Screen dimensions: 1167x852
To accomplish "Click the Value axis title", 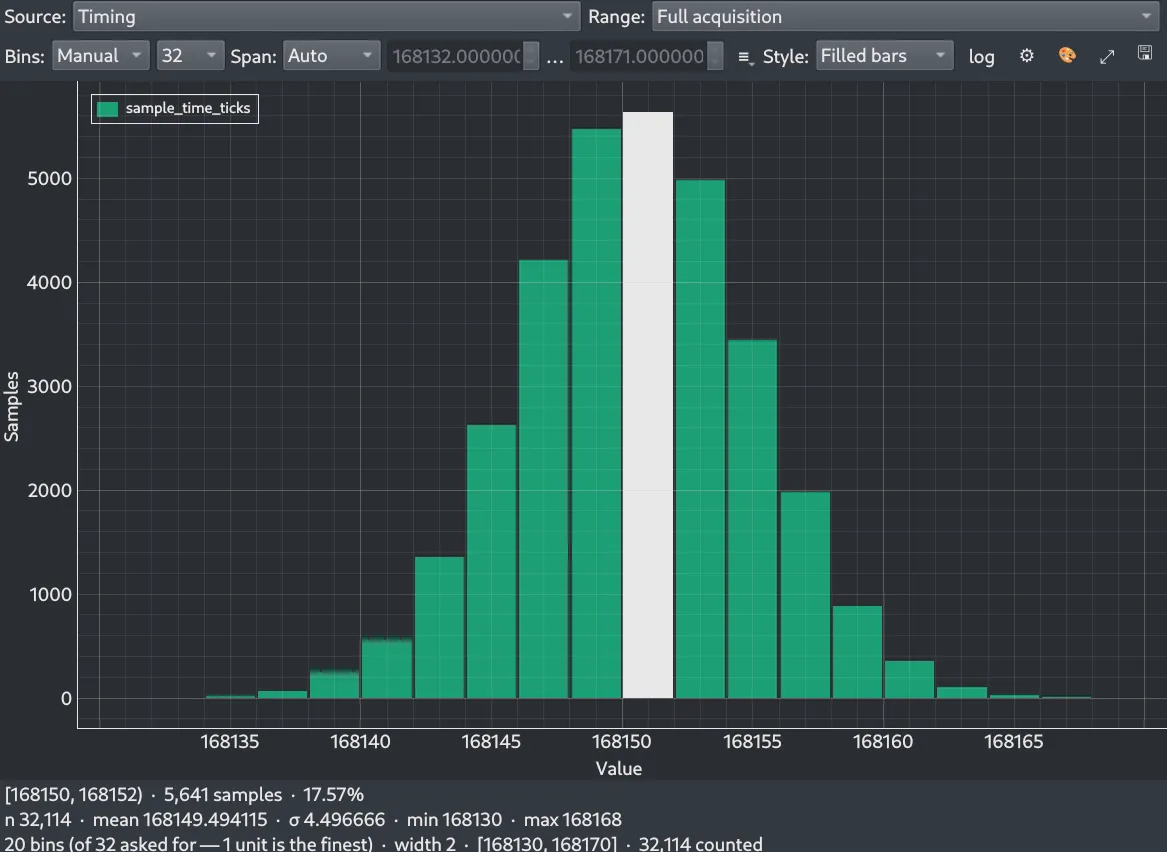I will [x=618, y=769].
